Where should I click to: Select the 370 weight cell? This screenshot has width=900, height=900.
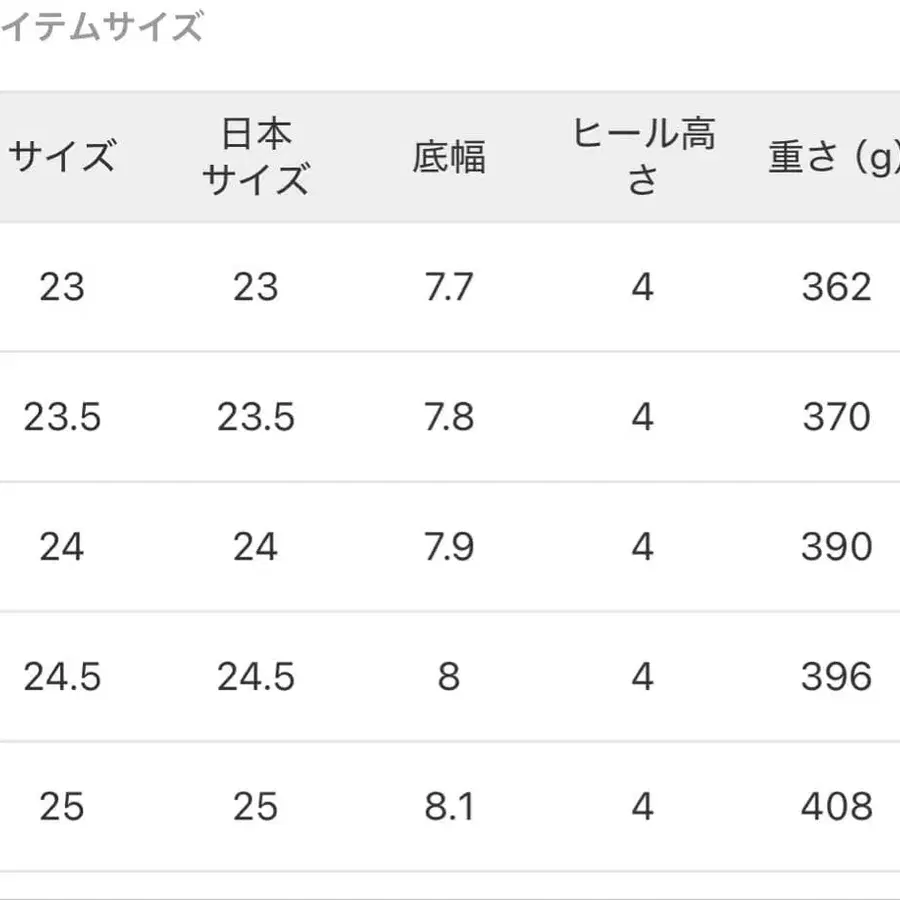[837, 417]
